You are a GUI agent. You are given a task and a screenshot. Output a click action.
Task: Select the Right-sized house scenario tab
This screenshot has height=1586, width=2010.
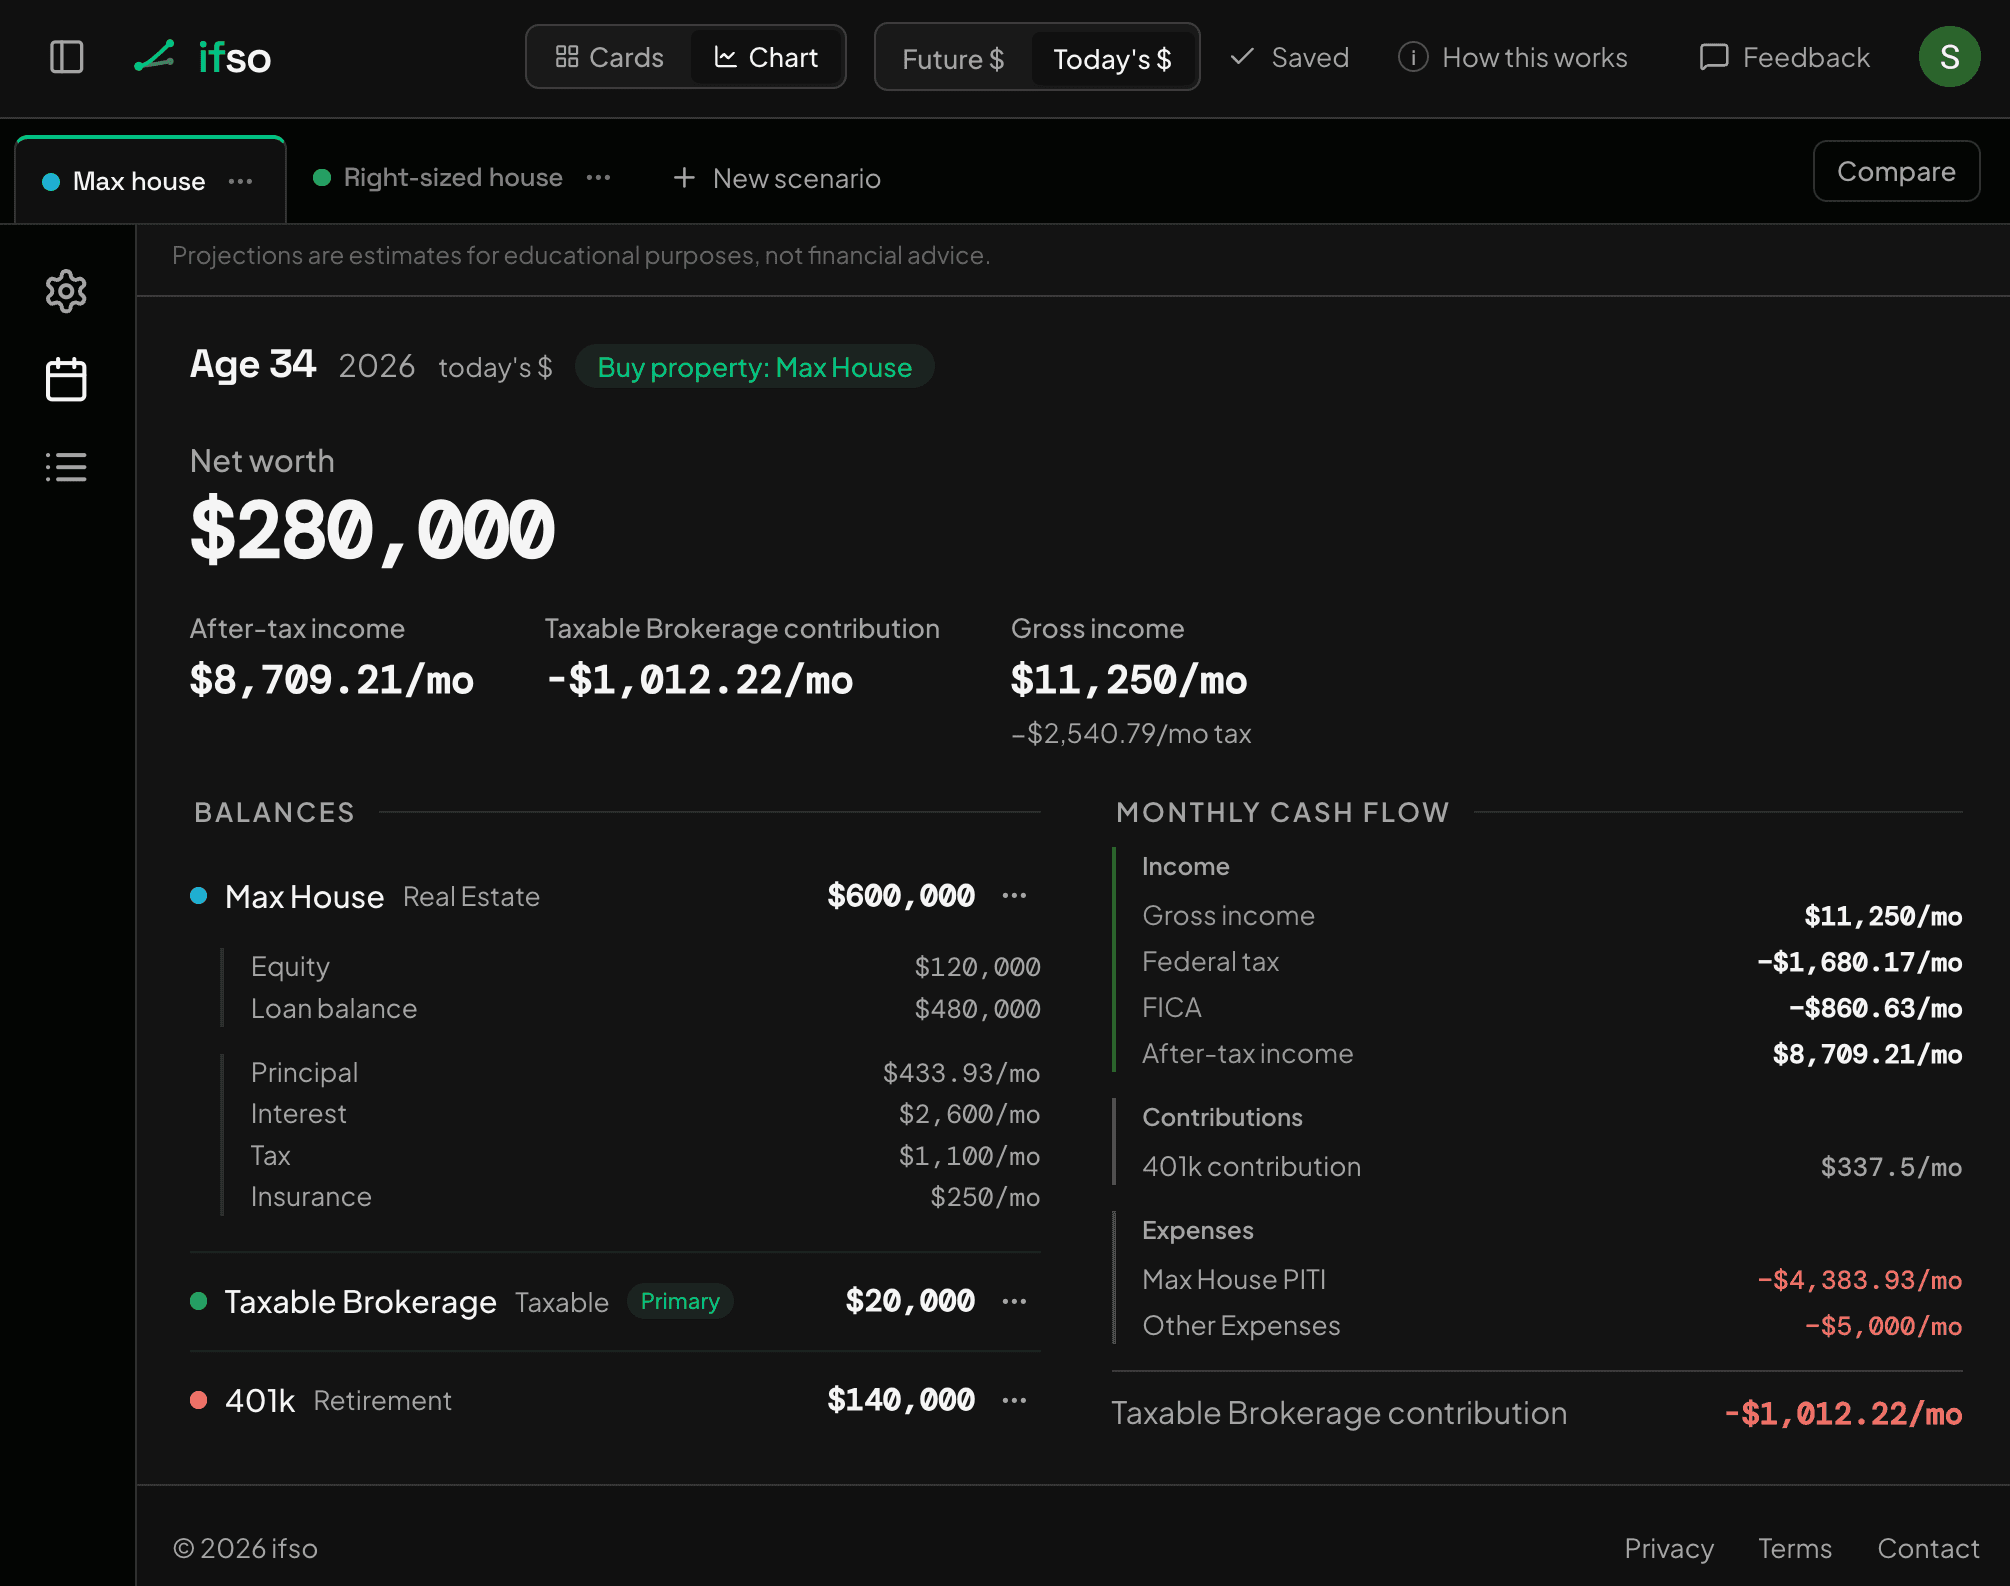point(453,177)
